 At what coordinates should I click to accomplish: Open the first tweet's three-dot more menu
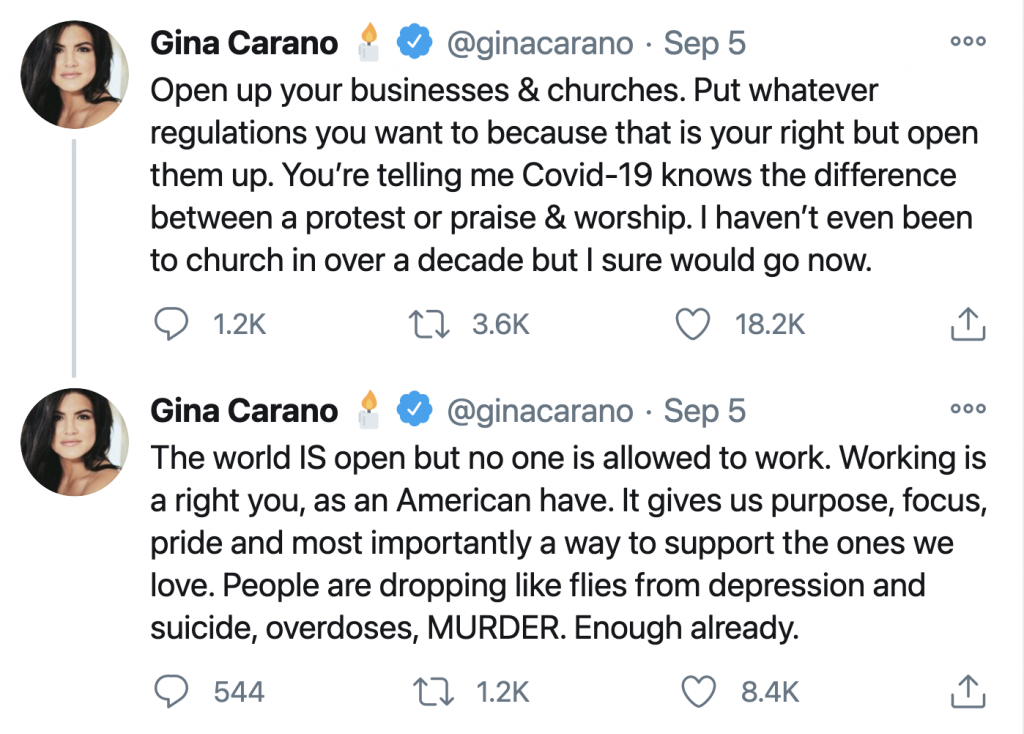point(968,41)
